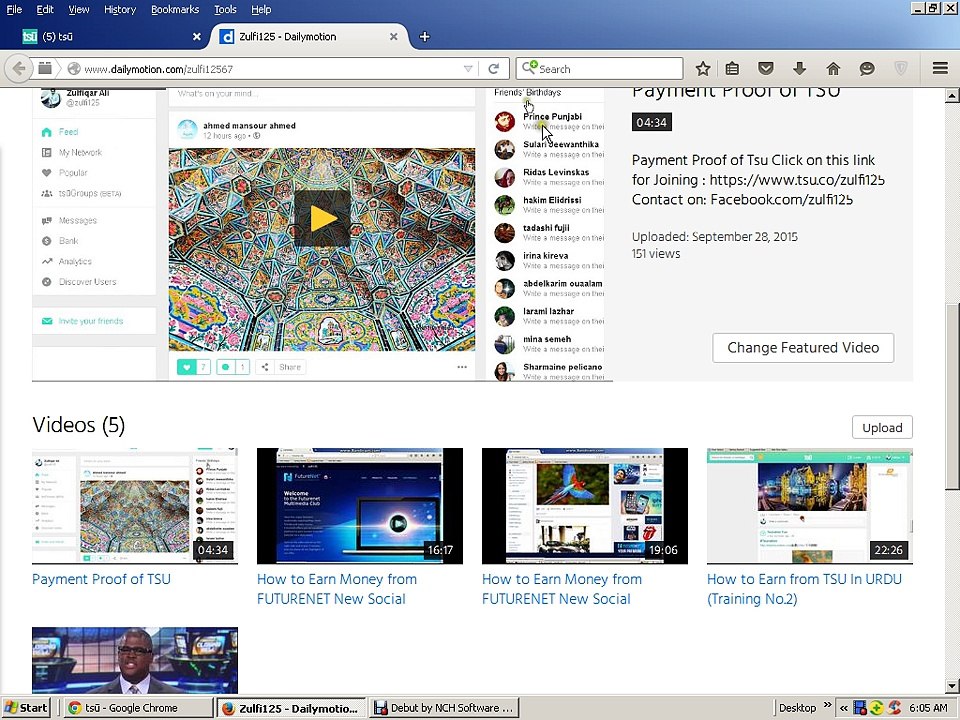Click the Share icon under the post
This screenshot has width=960, height=720.
265,367
